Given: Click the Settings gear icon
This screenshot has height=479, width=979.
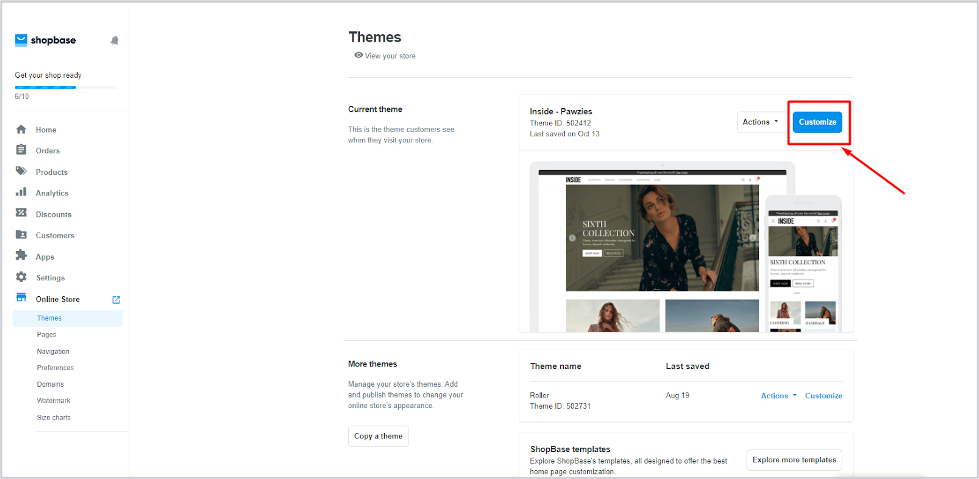Looking at the screenshot, I should (21, 277).
